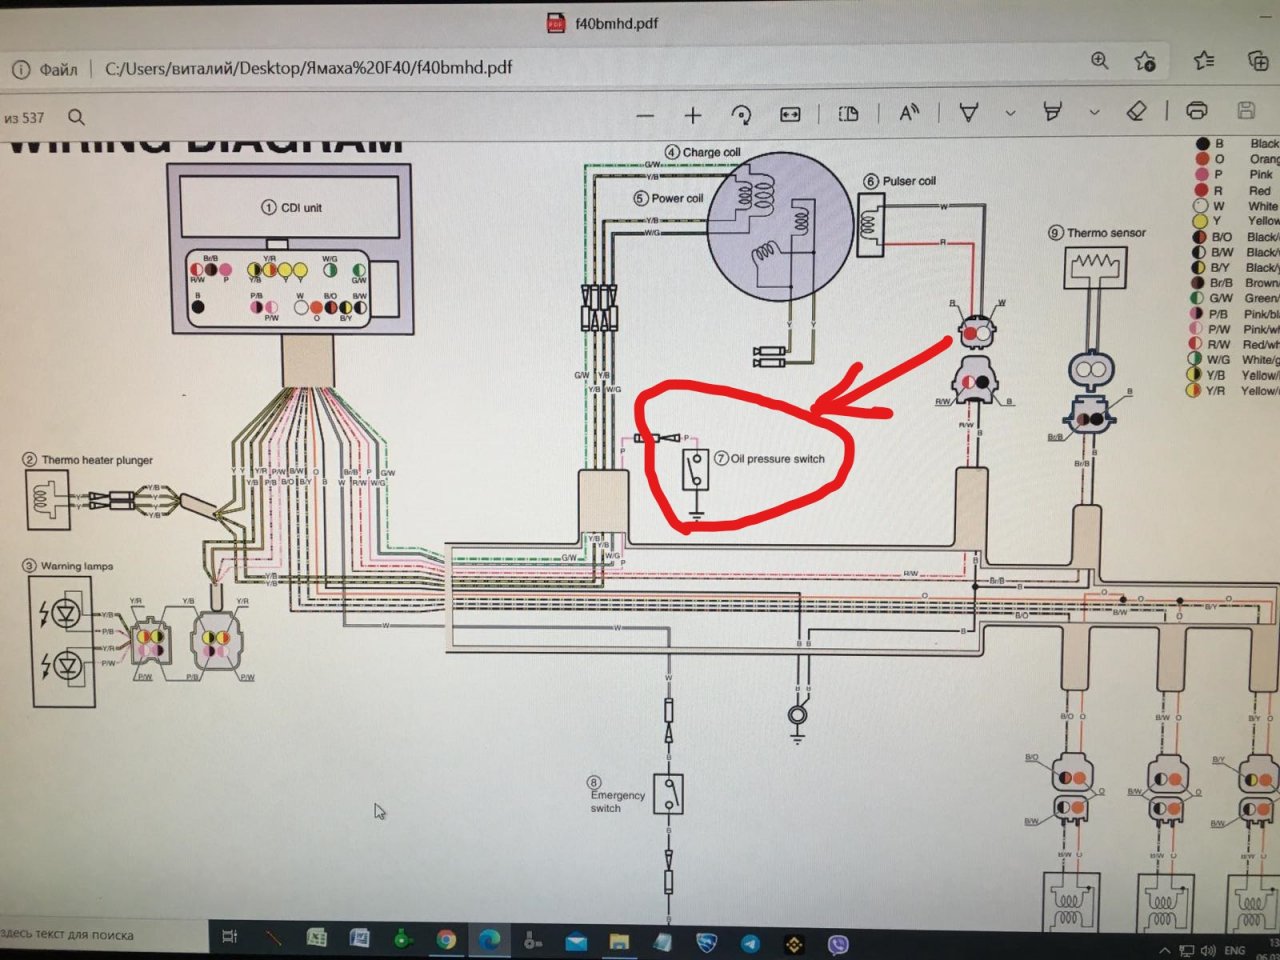Viewport: 1280px width, 960px height.
Task: Add this page to favorites
Action: 1145,61
